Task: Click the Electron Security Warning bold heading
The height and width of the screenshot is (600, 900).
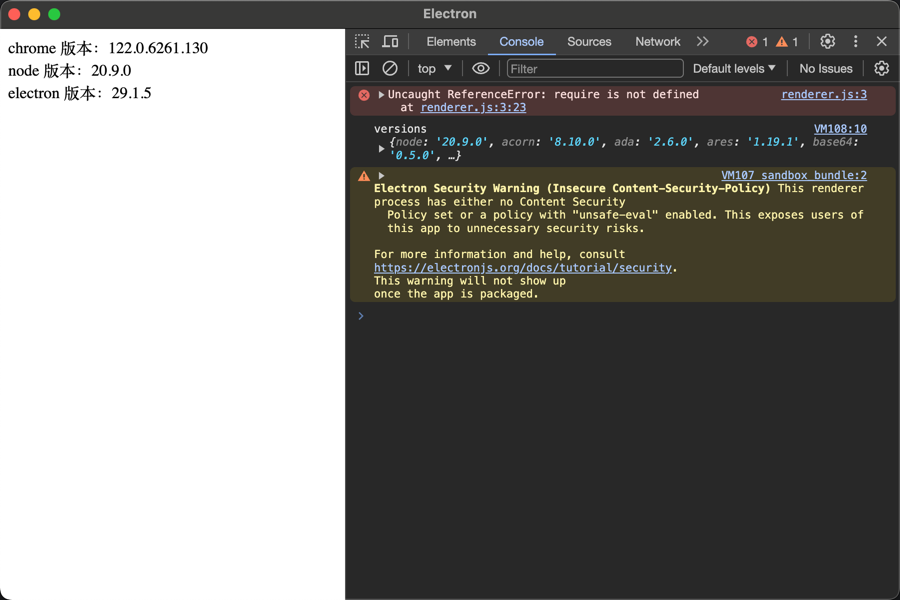Action: (572, 188)
